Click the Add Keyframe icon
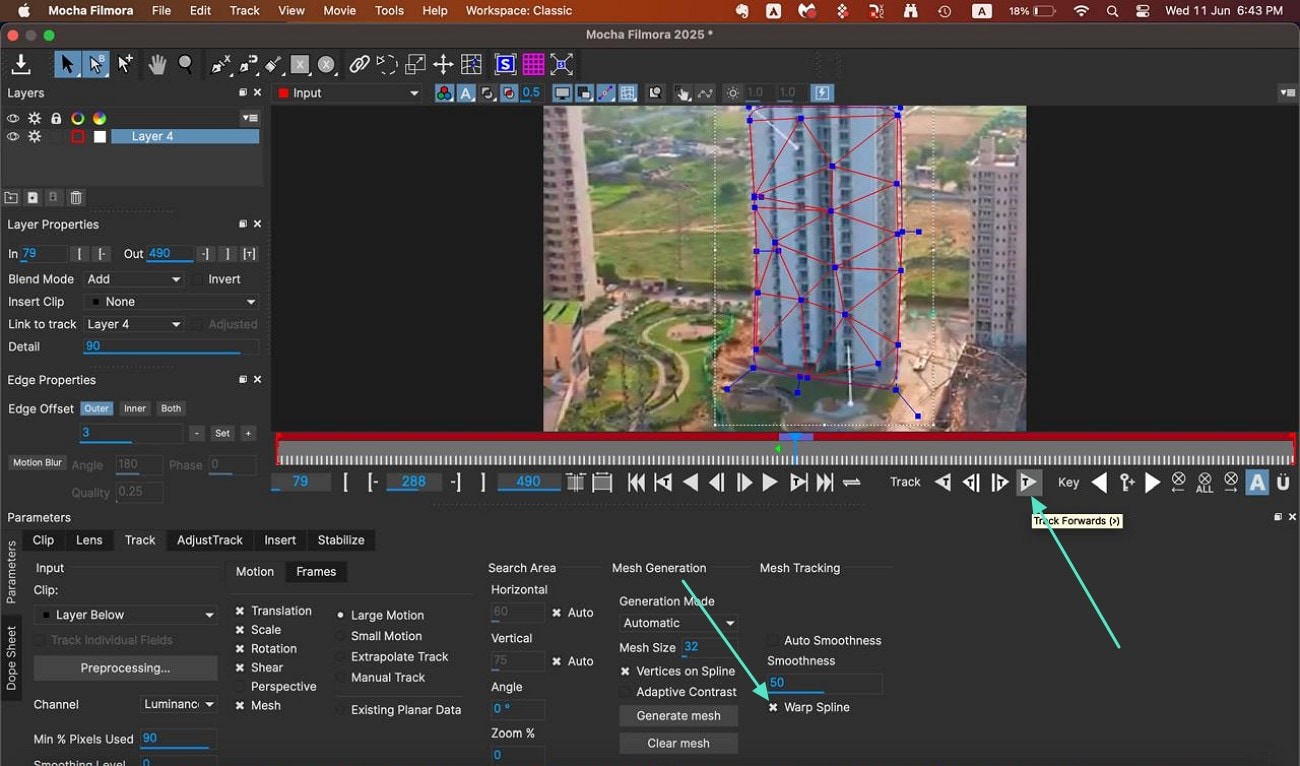 (1127, 483)
